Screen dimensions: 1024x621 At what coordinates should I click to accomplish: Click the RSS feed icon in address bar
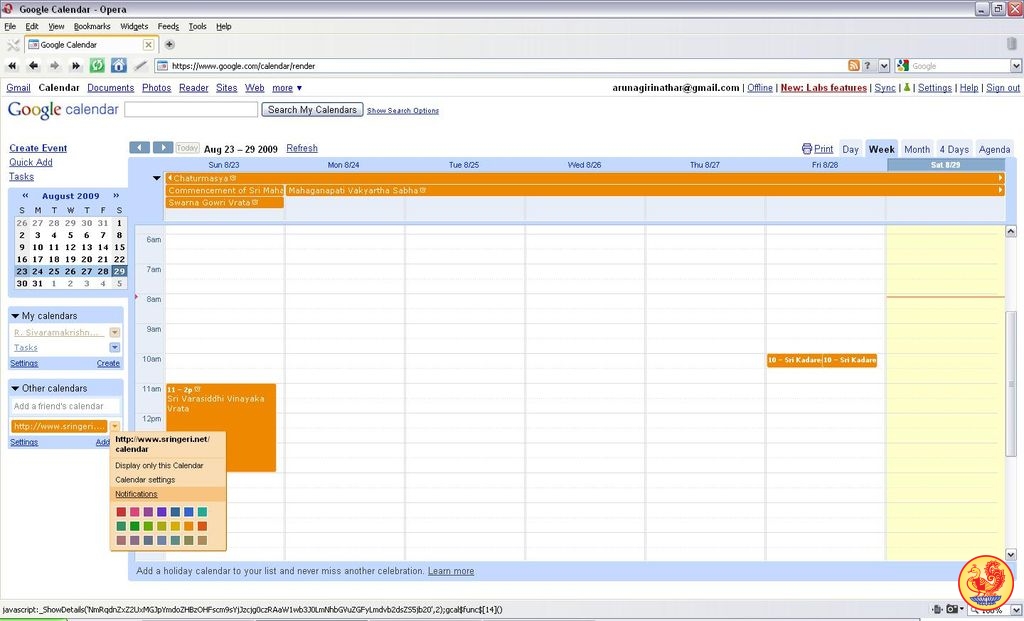(x=854, y=65)
